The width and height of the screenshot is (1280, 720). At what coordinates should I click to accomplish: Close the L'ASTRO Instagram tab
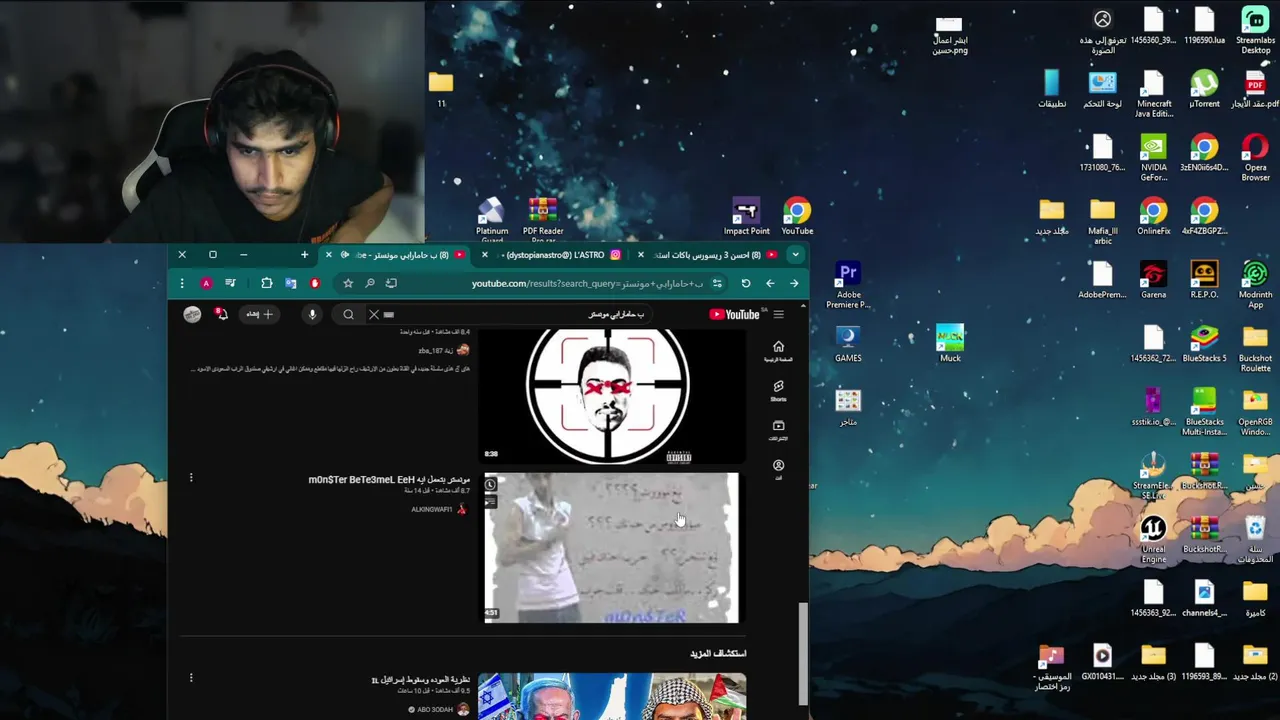[x=485, y=255]
